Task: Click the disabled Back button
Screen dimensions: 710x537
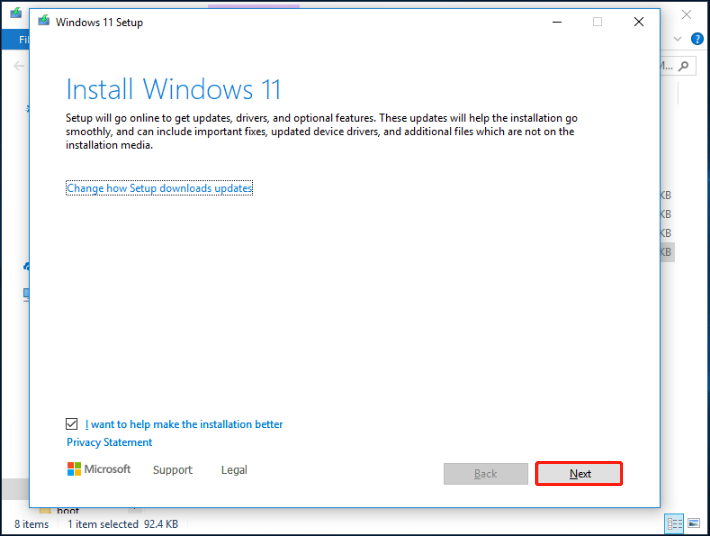Action: click(x=485, y=474)
